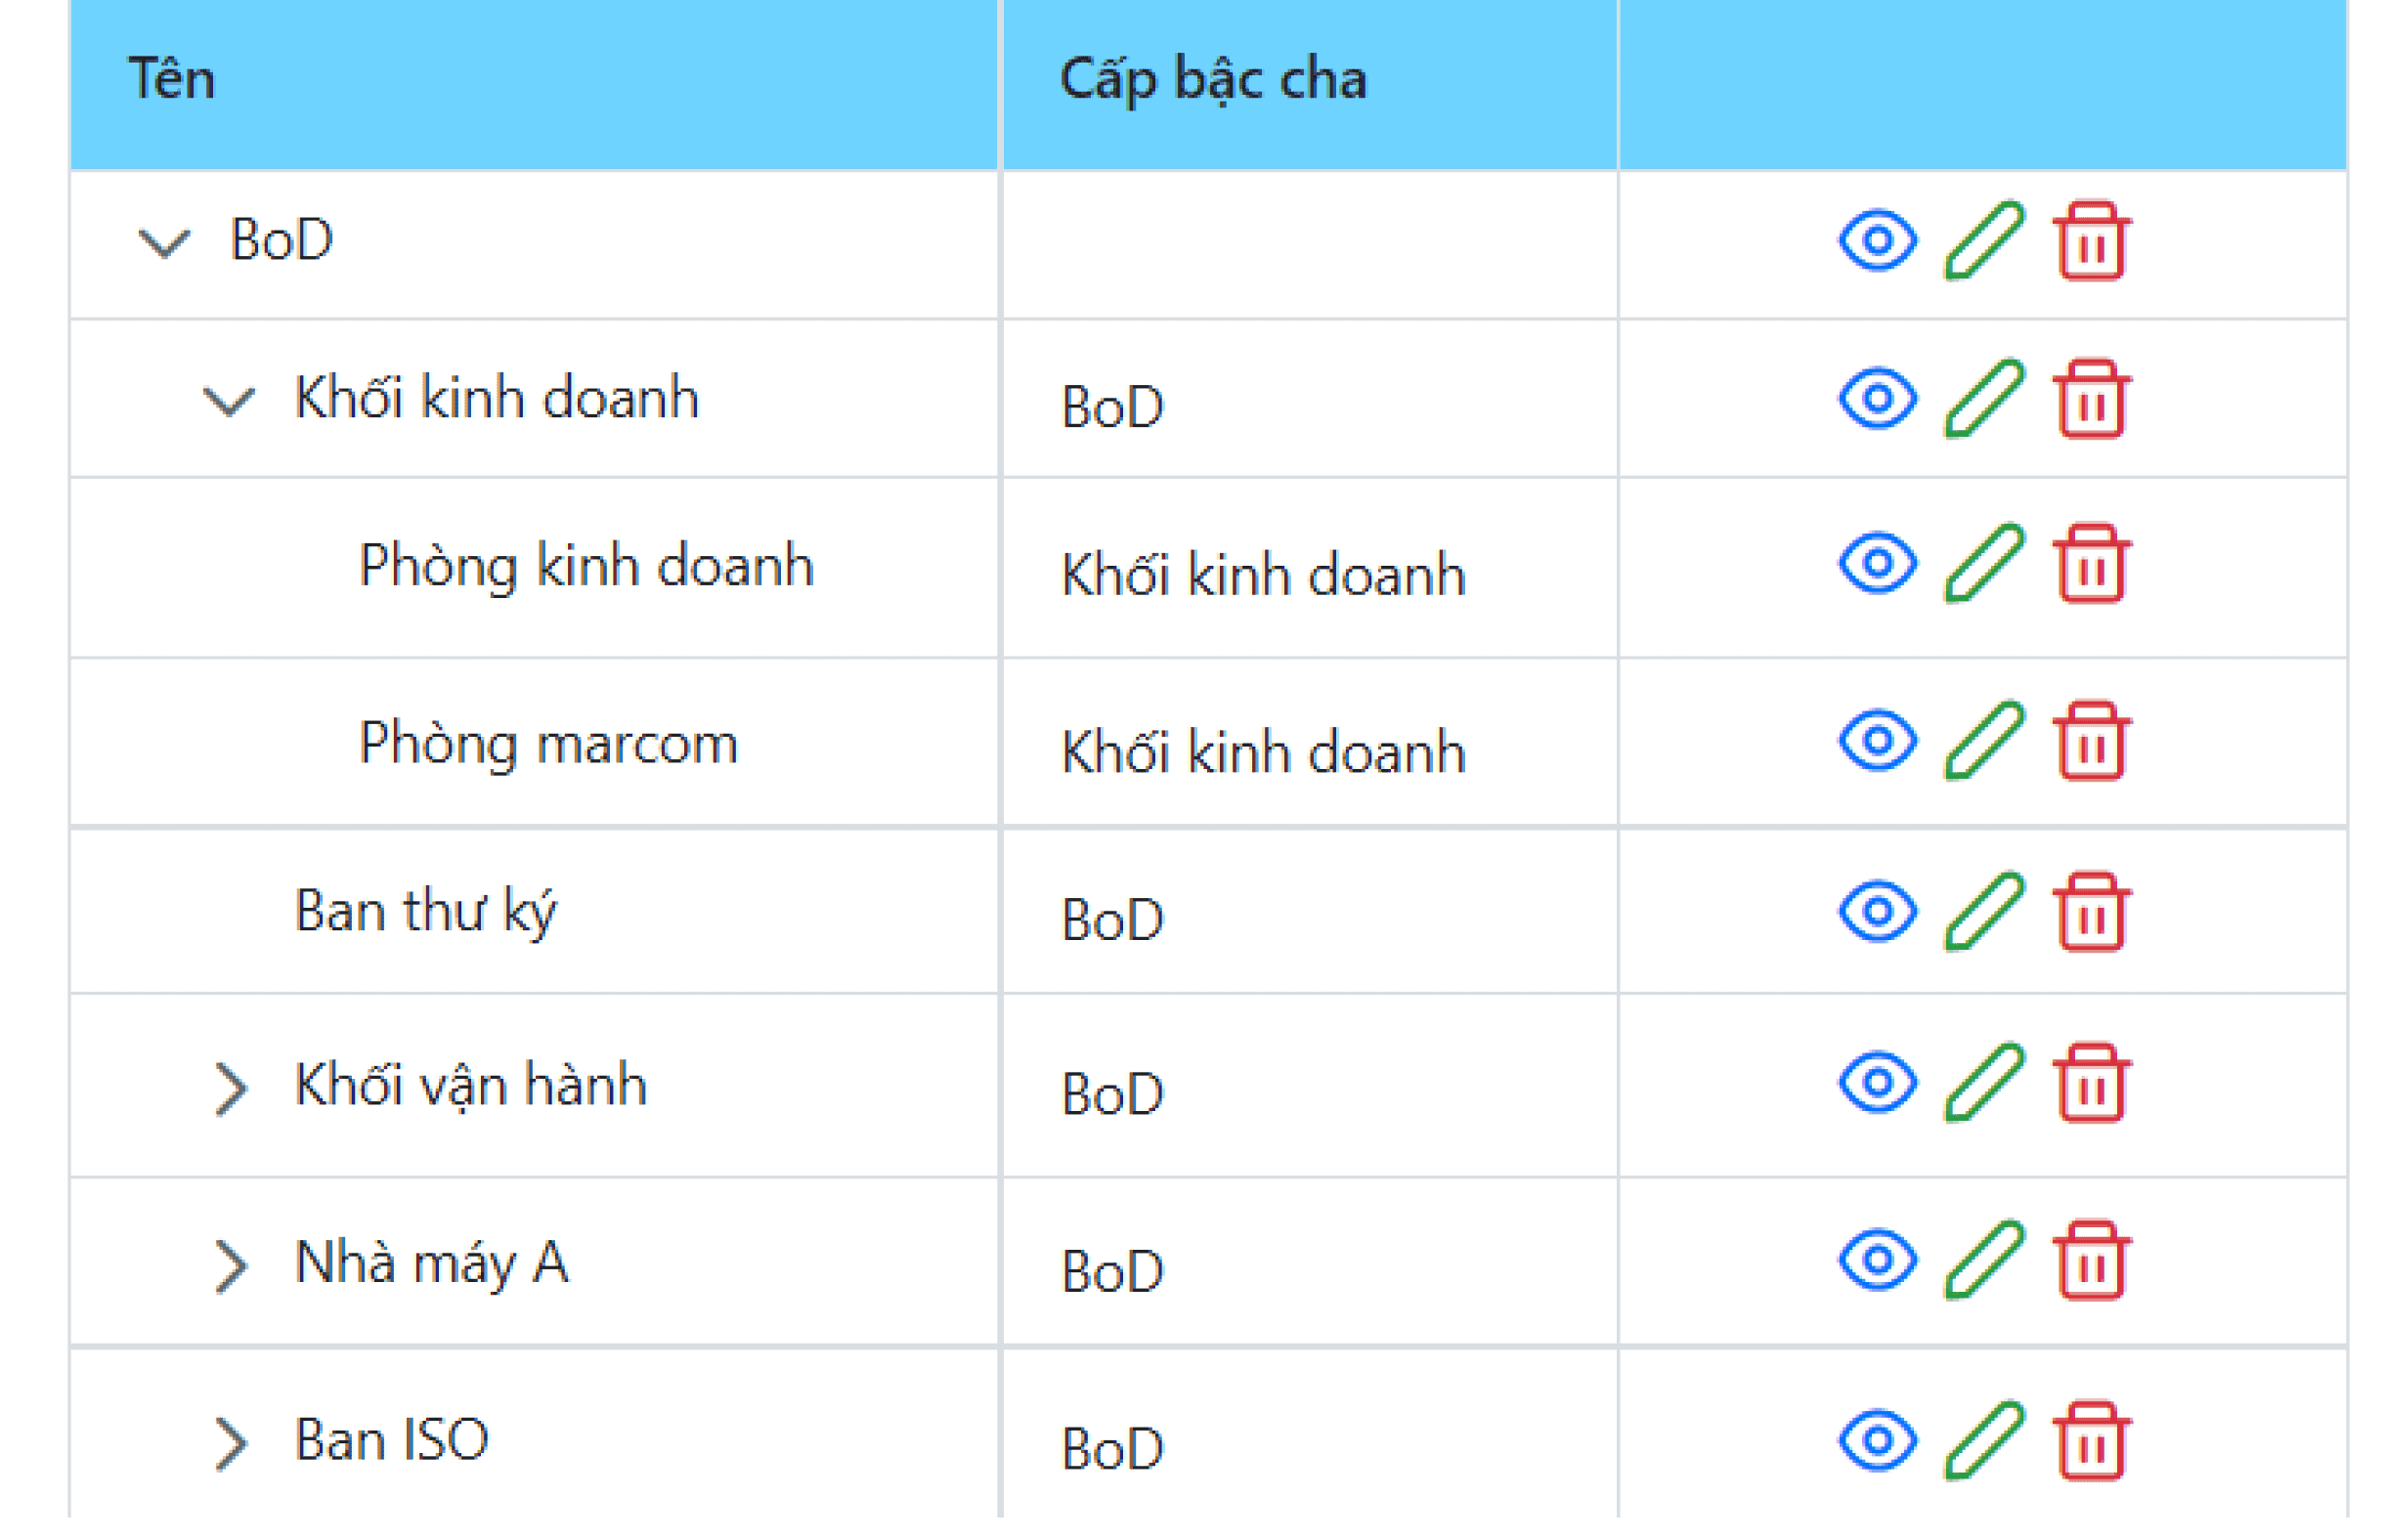Collapse the BoD tree node
The height and width of the screenshot is (1540, 2385).
click(x=163, y=243)
